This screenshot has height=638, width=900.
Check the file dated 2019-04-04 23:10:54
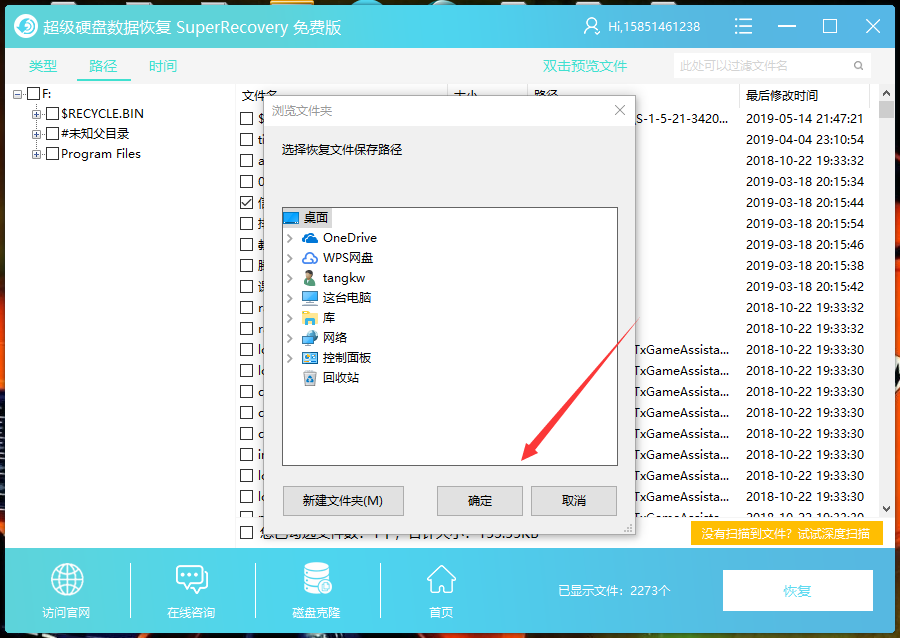[x=247, y=139]
